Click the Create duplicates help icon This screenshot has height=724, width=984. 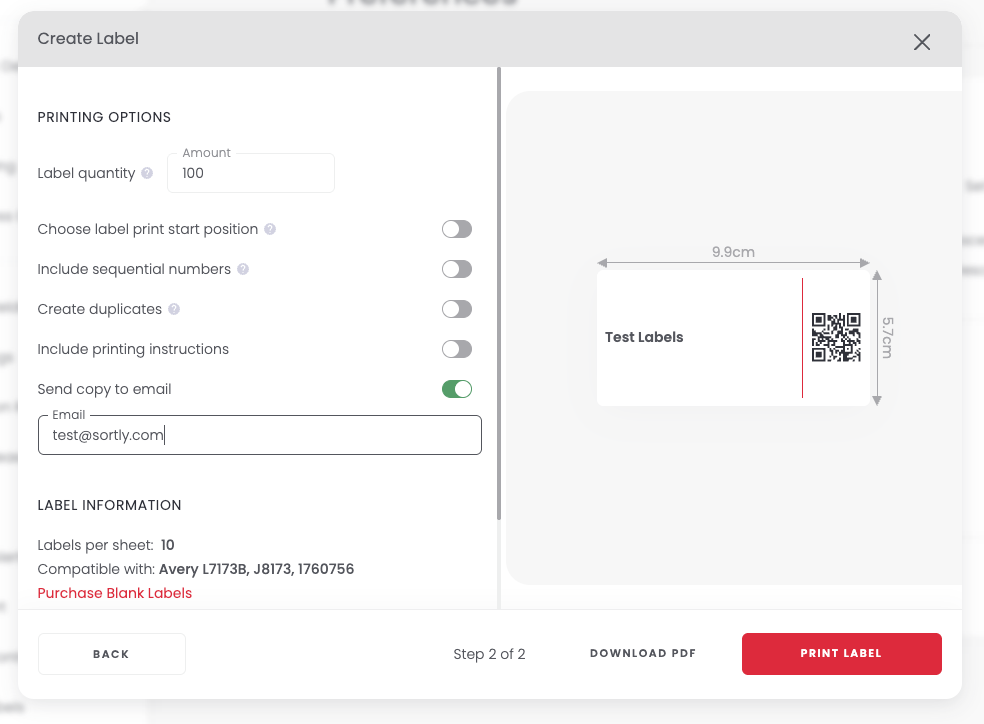coord(174,309)
